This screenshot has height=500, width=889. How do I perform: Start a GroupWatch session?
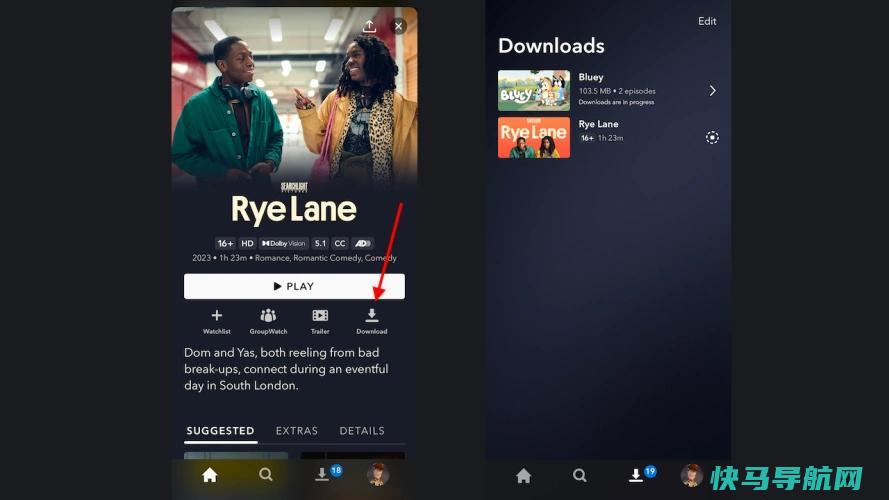(x=268, y=321)
